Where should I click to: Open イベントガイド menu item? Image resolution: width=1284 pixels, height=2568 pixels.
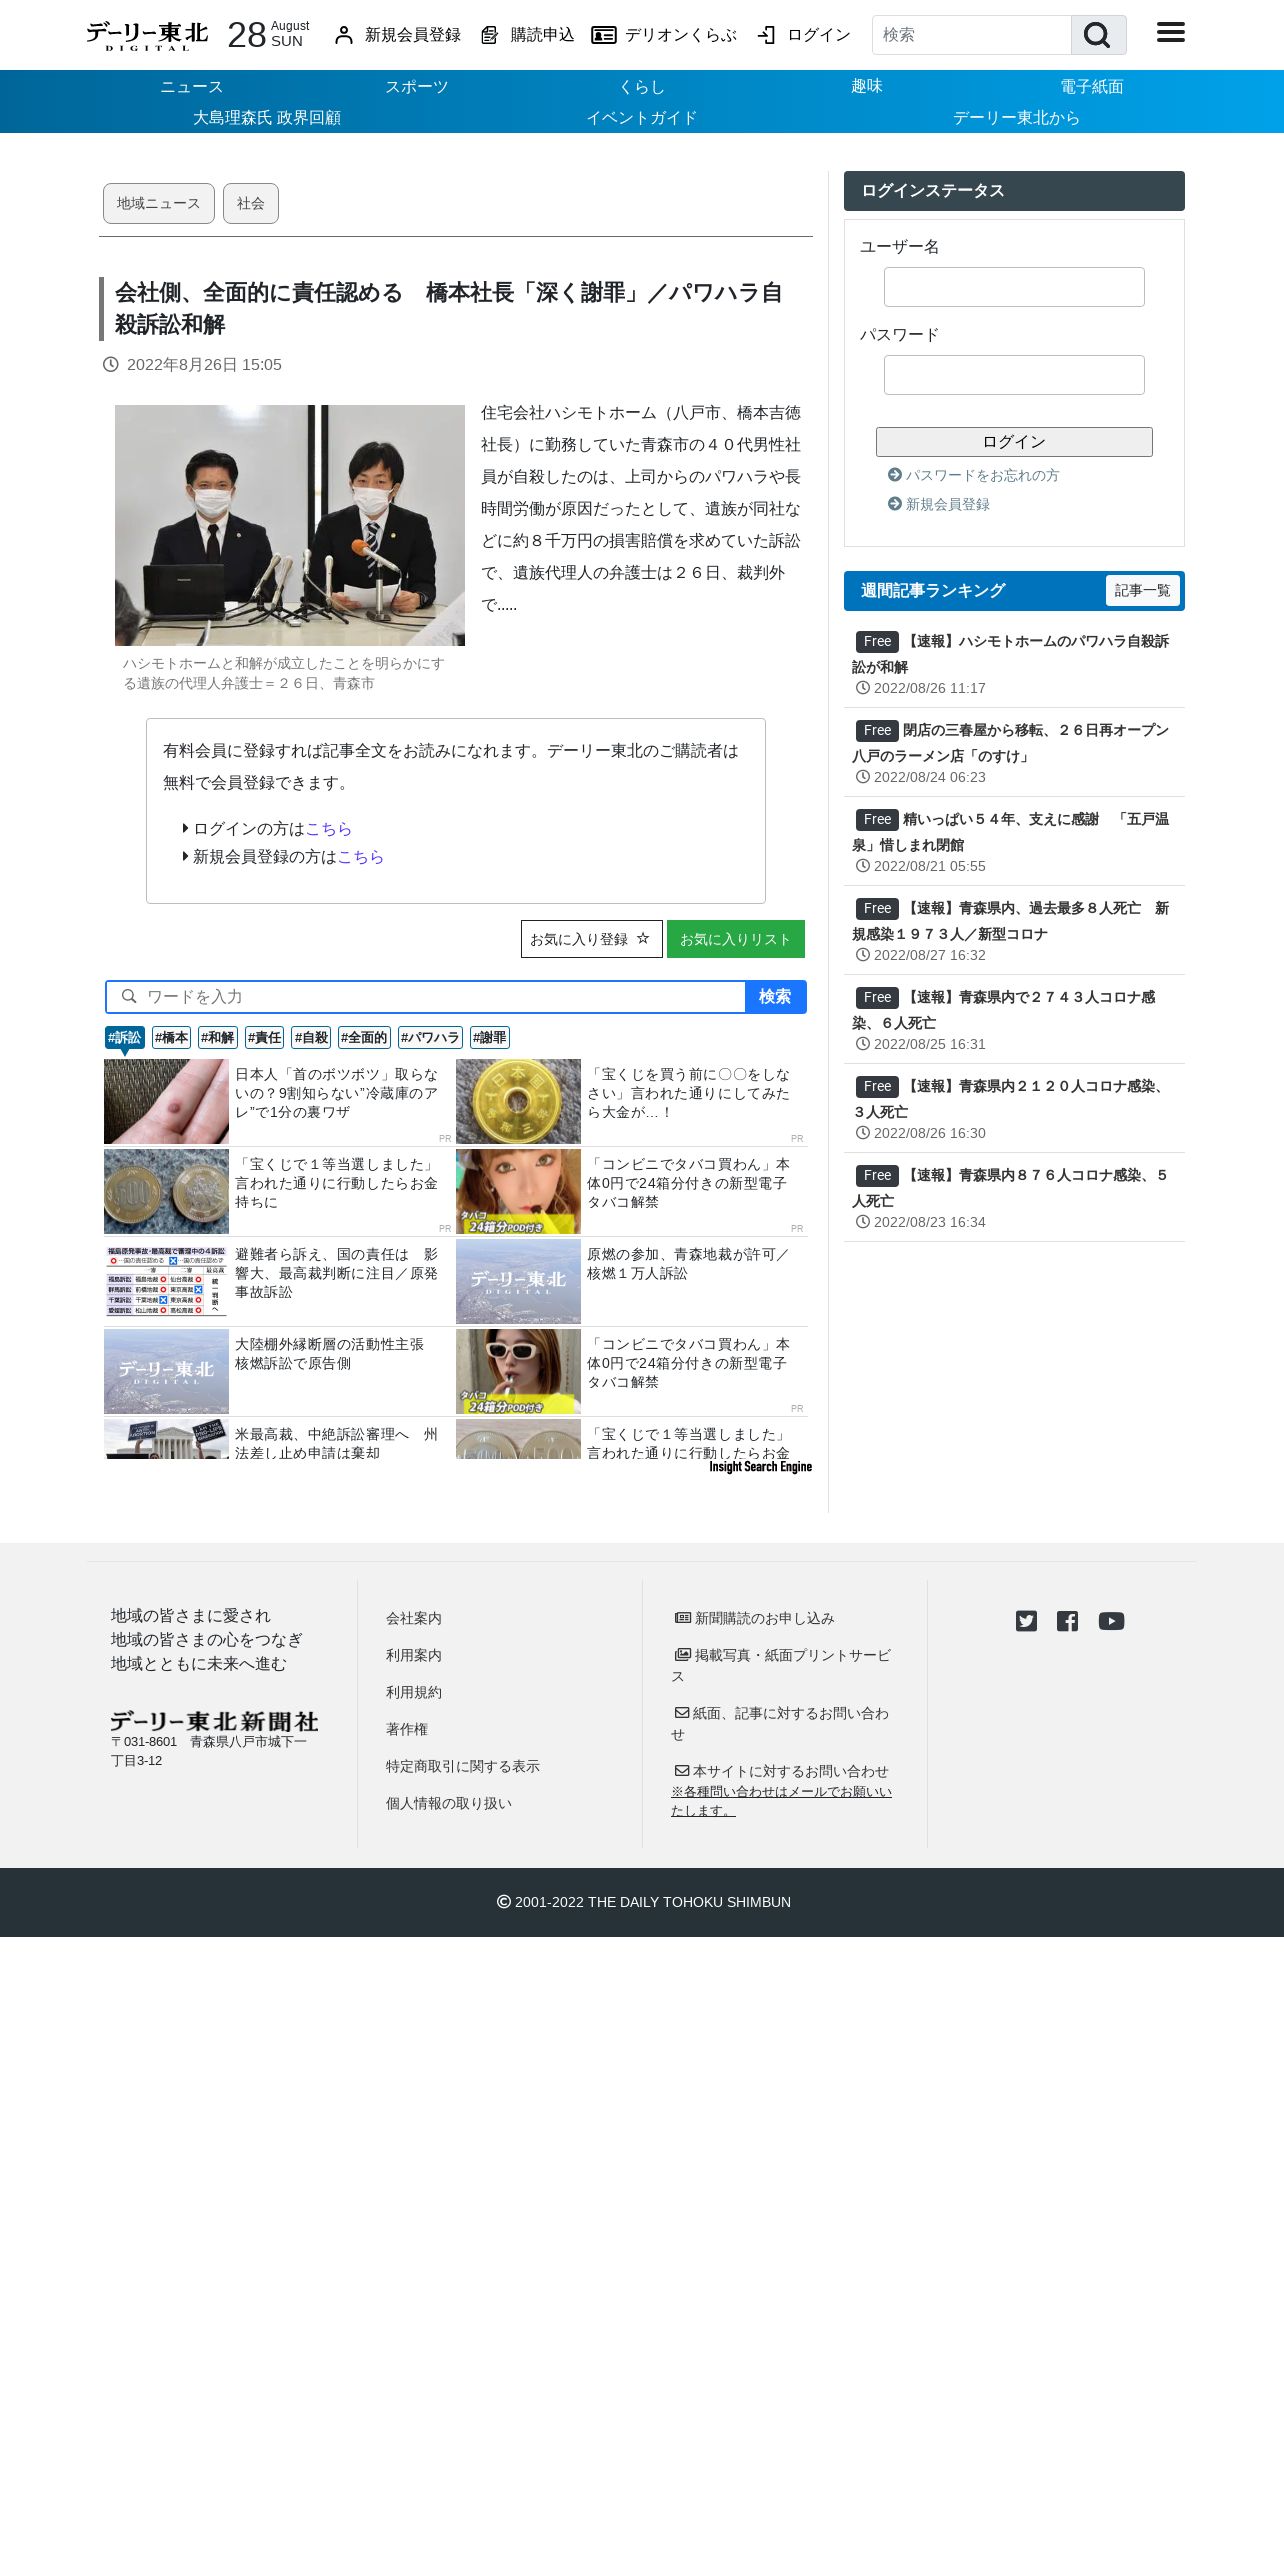pyautogui.click(x=642, y=118)
